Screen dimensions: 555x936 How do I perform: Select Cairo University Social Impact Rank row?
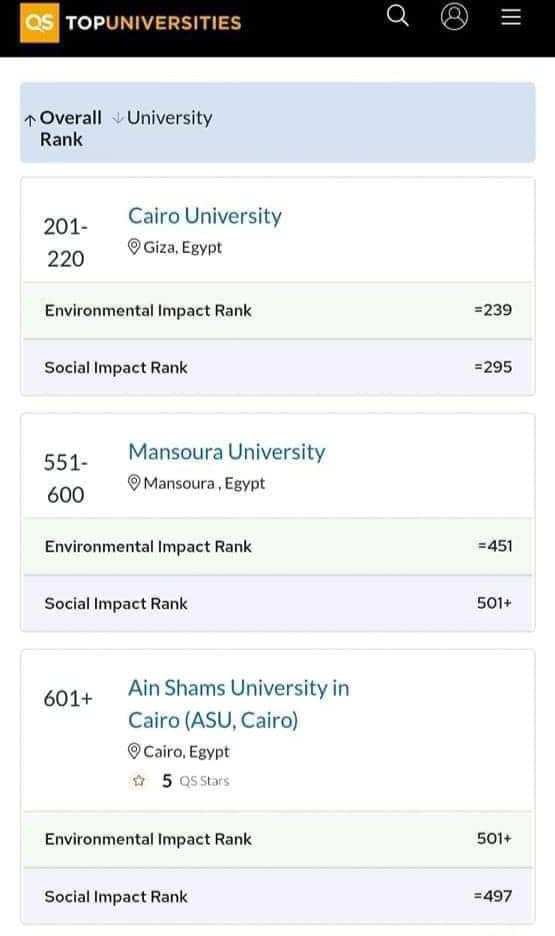(x=278, y=367)
